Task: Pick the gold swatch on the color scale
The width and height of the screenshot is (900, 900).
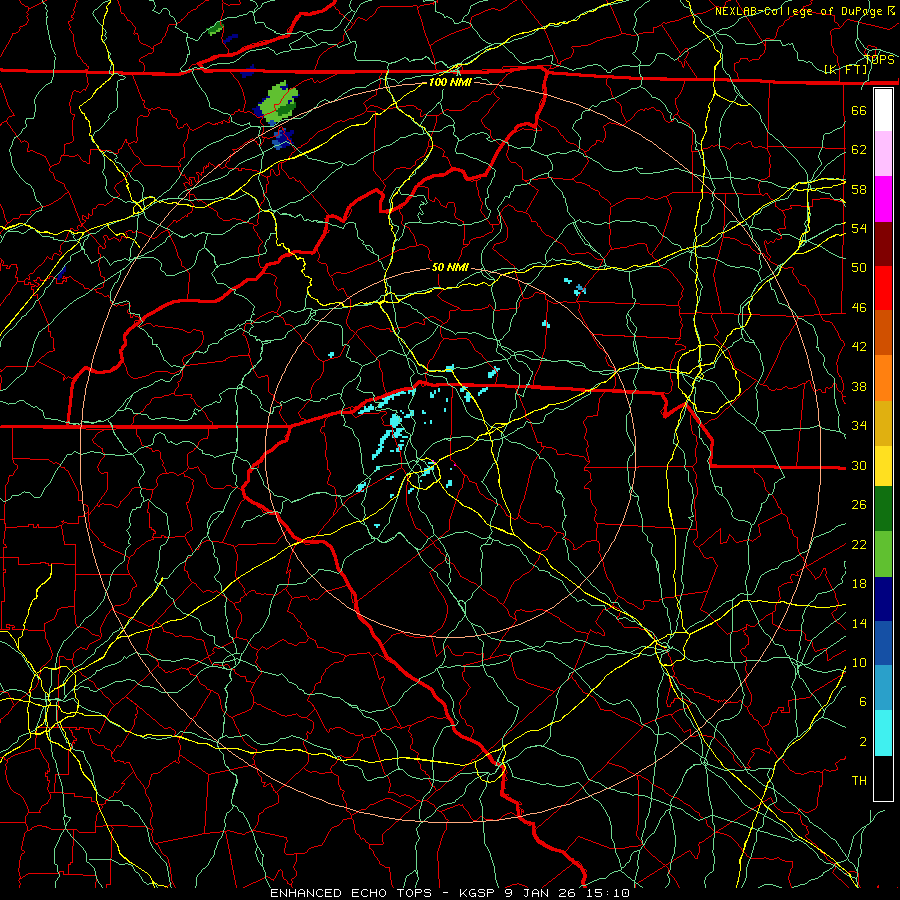Action: (883, 422)
